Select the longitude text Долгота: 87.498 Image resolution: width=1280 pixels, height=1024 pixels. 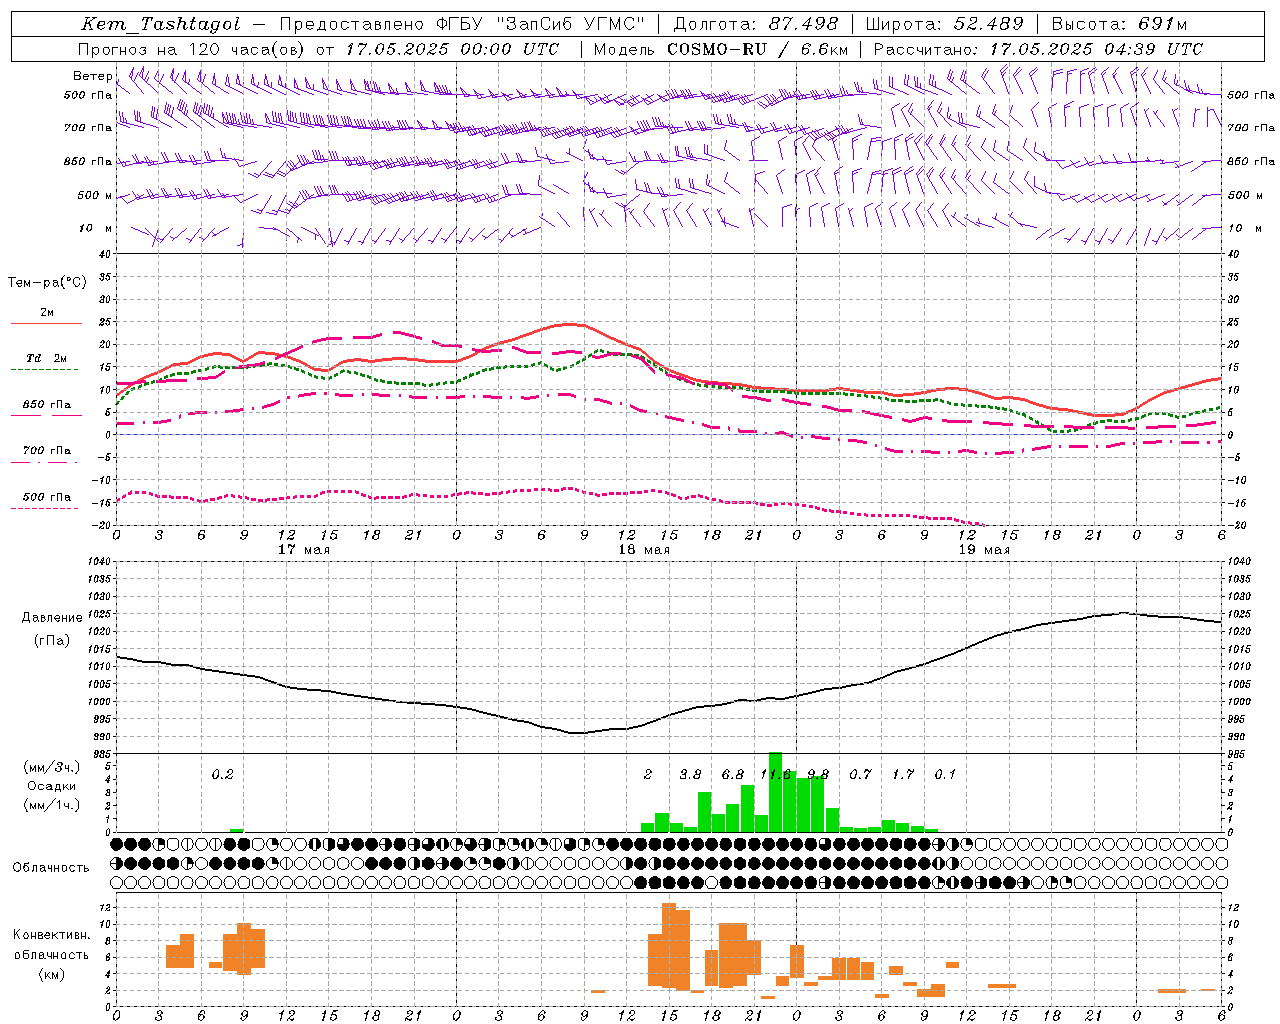click(756, 24)
